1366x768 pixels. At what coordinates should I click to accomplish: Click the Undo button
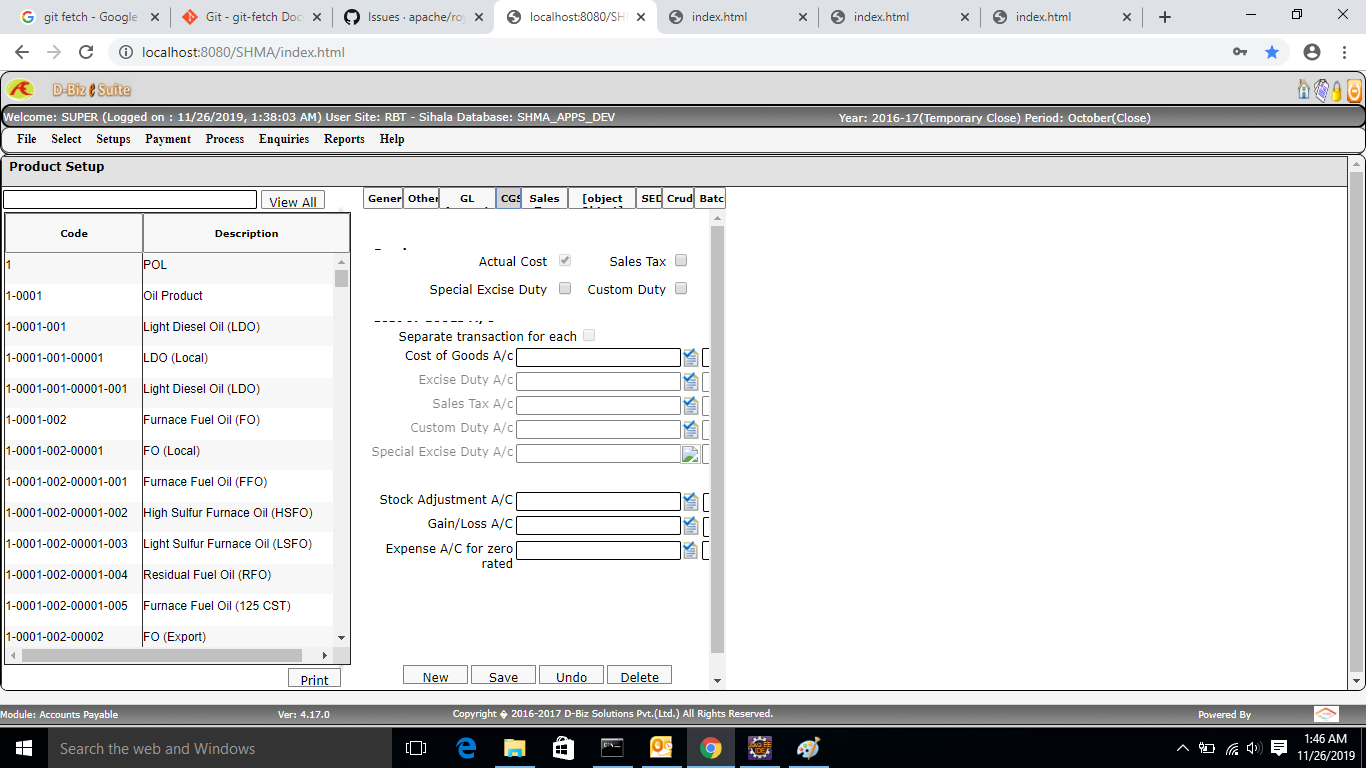pyautogui.click(x=571, y=675)
